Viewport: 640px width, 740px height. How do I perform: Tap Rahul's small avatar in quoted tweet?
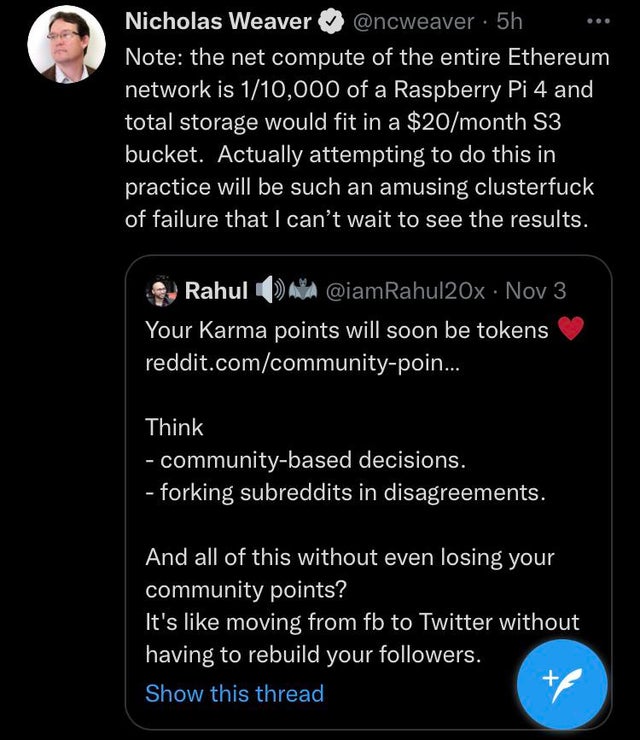162,291
